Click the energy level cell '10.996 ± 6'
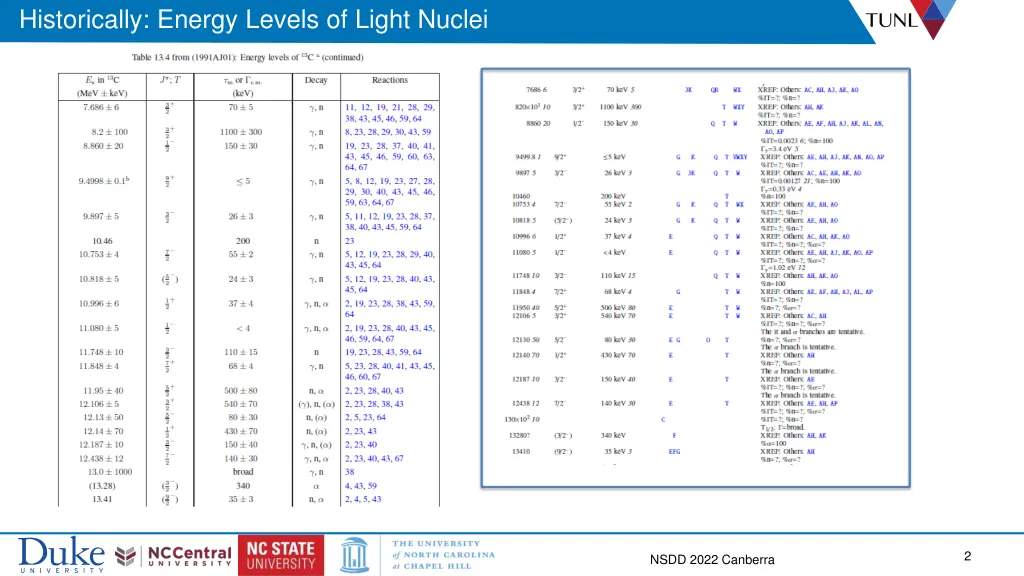This screenshot has width=1024, height=576. (x=99, y=304)
